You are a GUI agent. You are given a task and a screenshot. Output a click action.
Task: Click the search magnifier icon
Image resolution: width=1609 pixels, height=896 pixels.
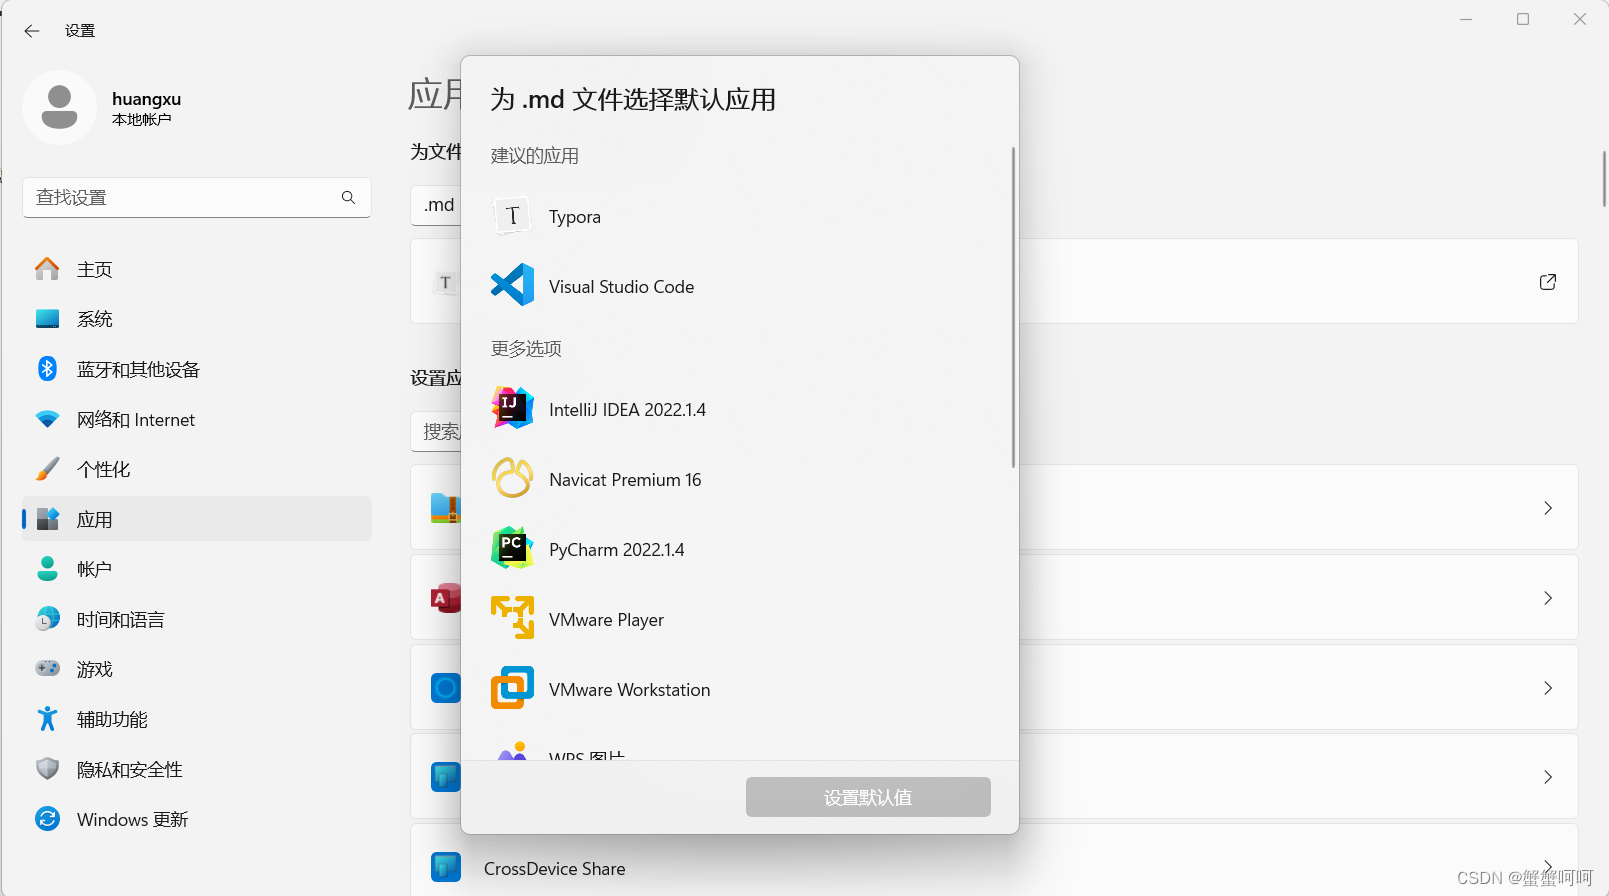348,197
